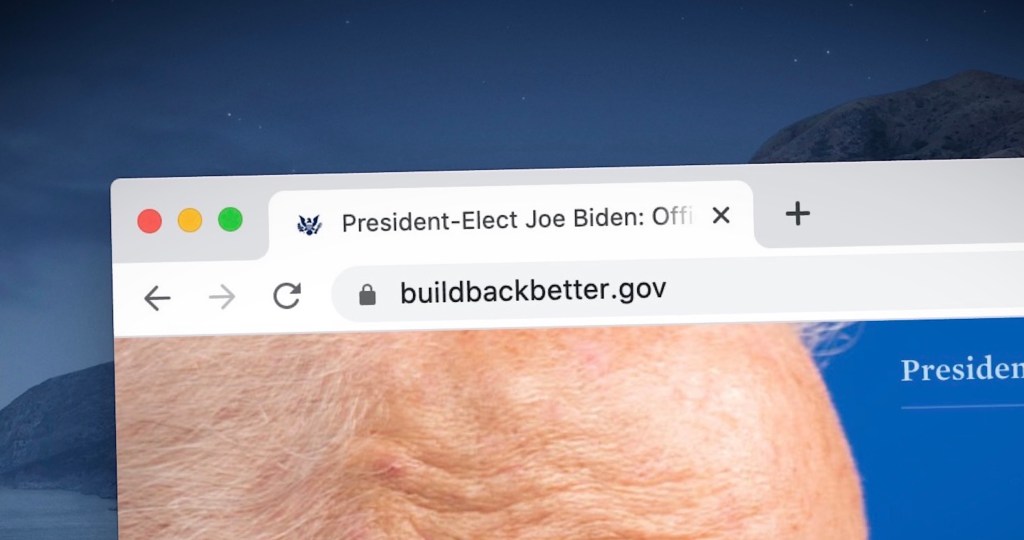The height and width of the screenshot is (540, 1024).
Task: Open a new tab with the plus button
Action: tap(797, 214)
